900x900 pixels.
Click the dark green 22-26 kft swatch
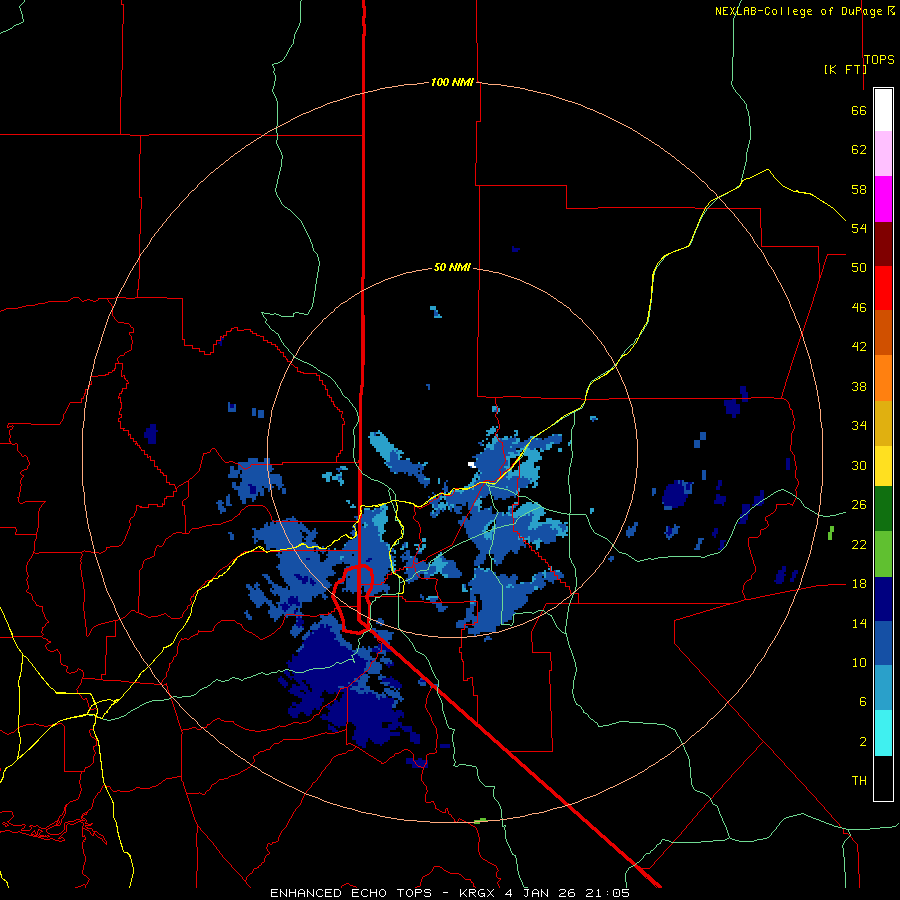(x=883, y=509)
